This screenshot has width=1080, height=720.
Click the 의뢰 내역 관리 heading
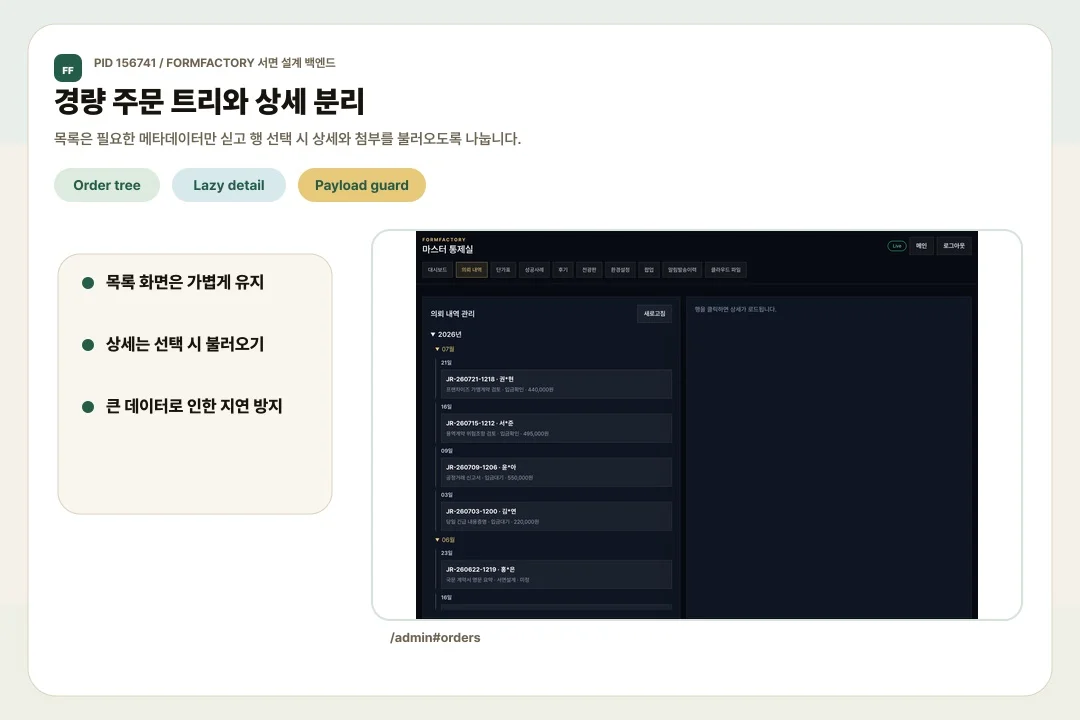(453, 313)
